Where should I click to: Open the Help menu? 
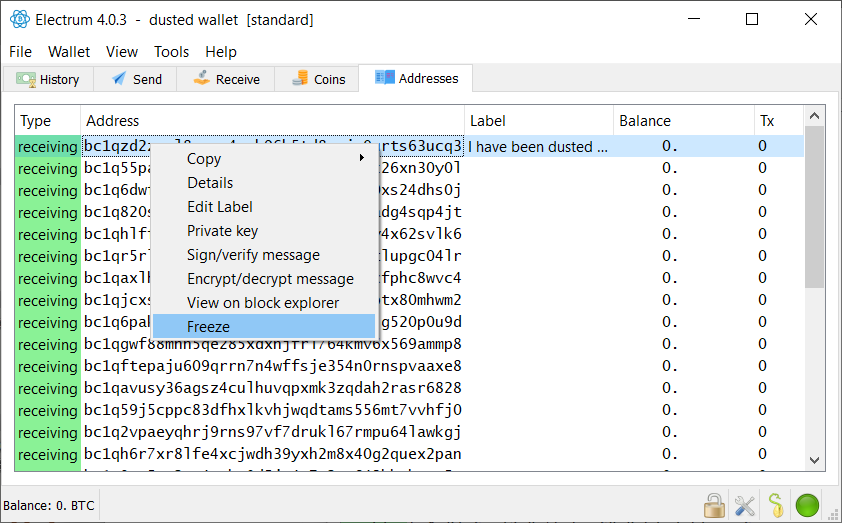click(221, 52)
